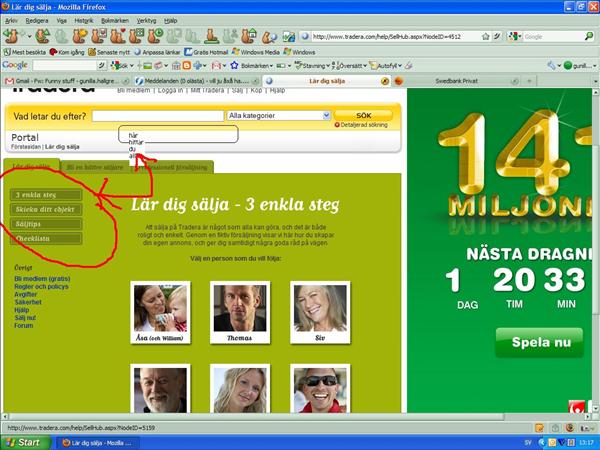
Task: Select the Åsa (och William) photo
Action: pos(160,312)
